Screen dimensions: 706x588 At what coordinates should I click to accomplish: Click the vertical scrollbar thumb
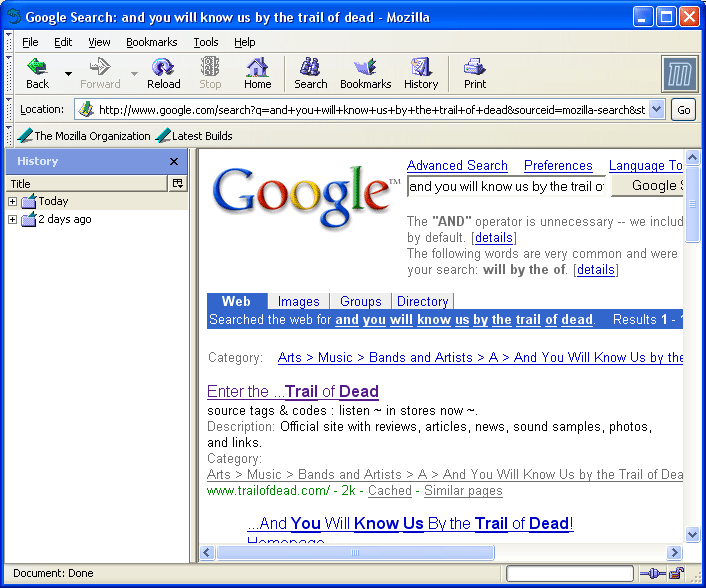pyautogui.click(x=692, y=204)
